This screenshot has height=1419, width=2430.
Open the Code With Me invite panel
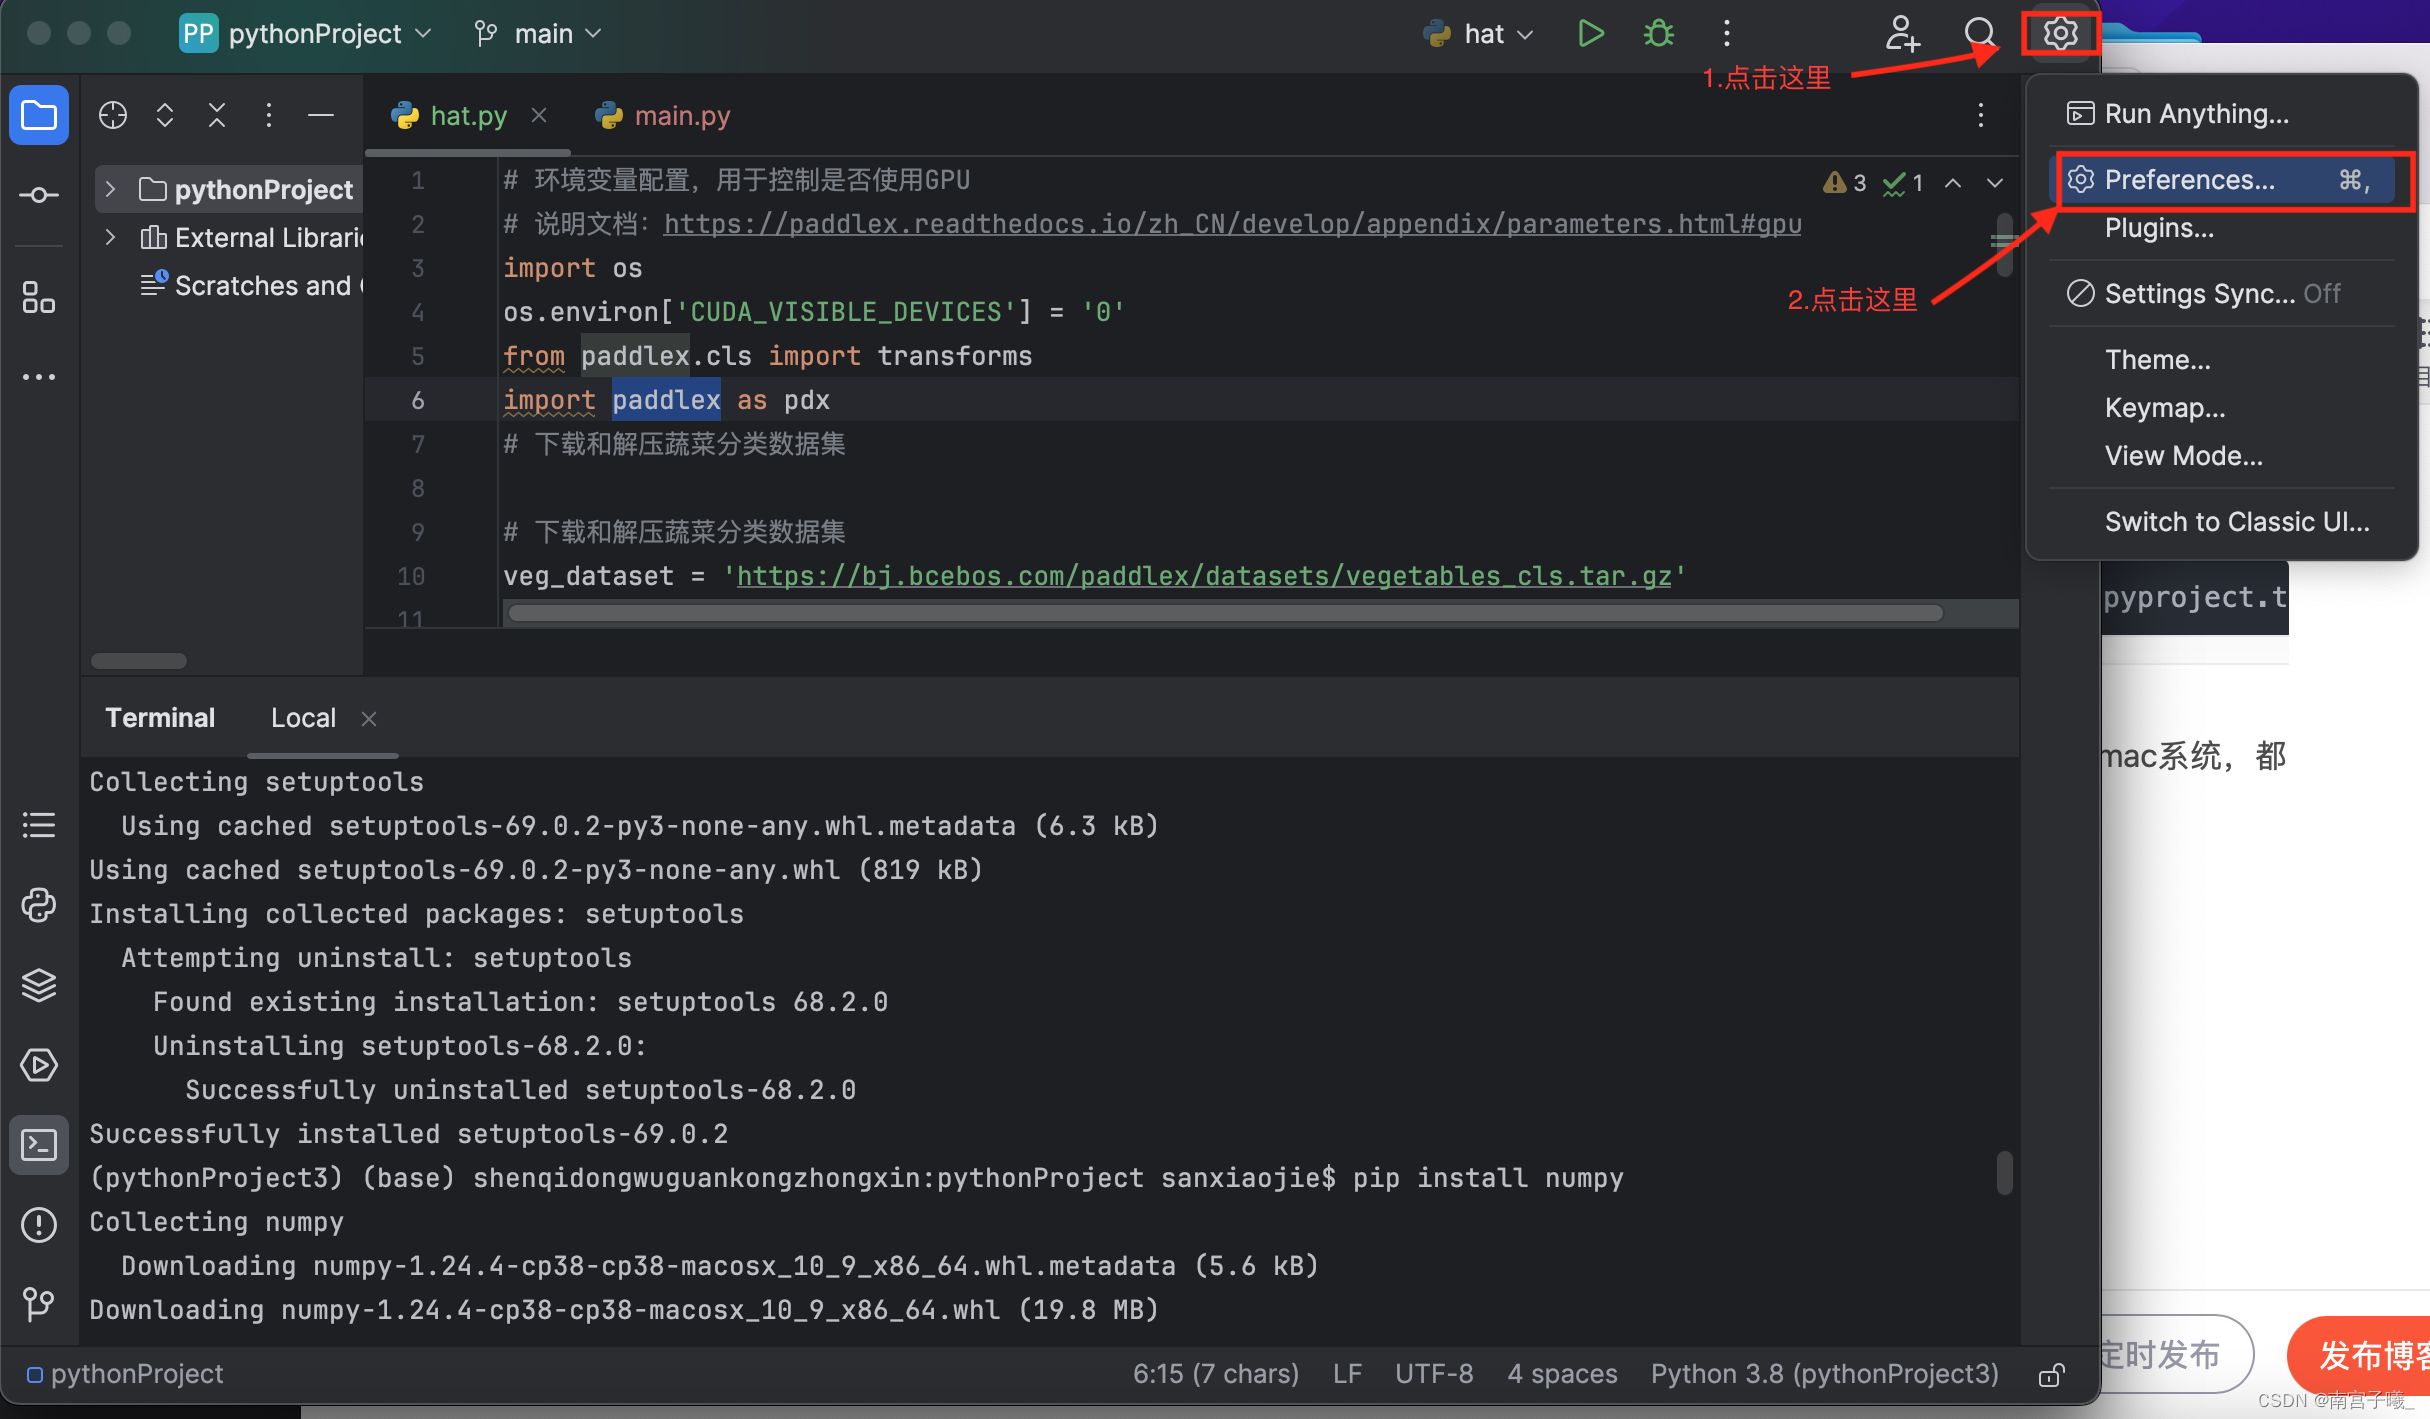[x=1903, y=32]
